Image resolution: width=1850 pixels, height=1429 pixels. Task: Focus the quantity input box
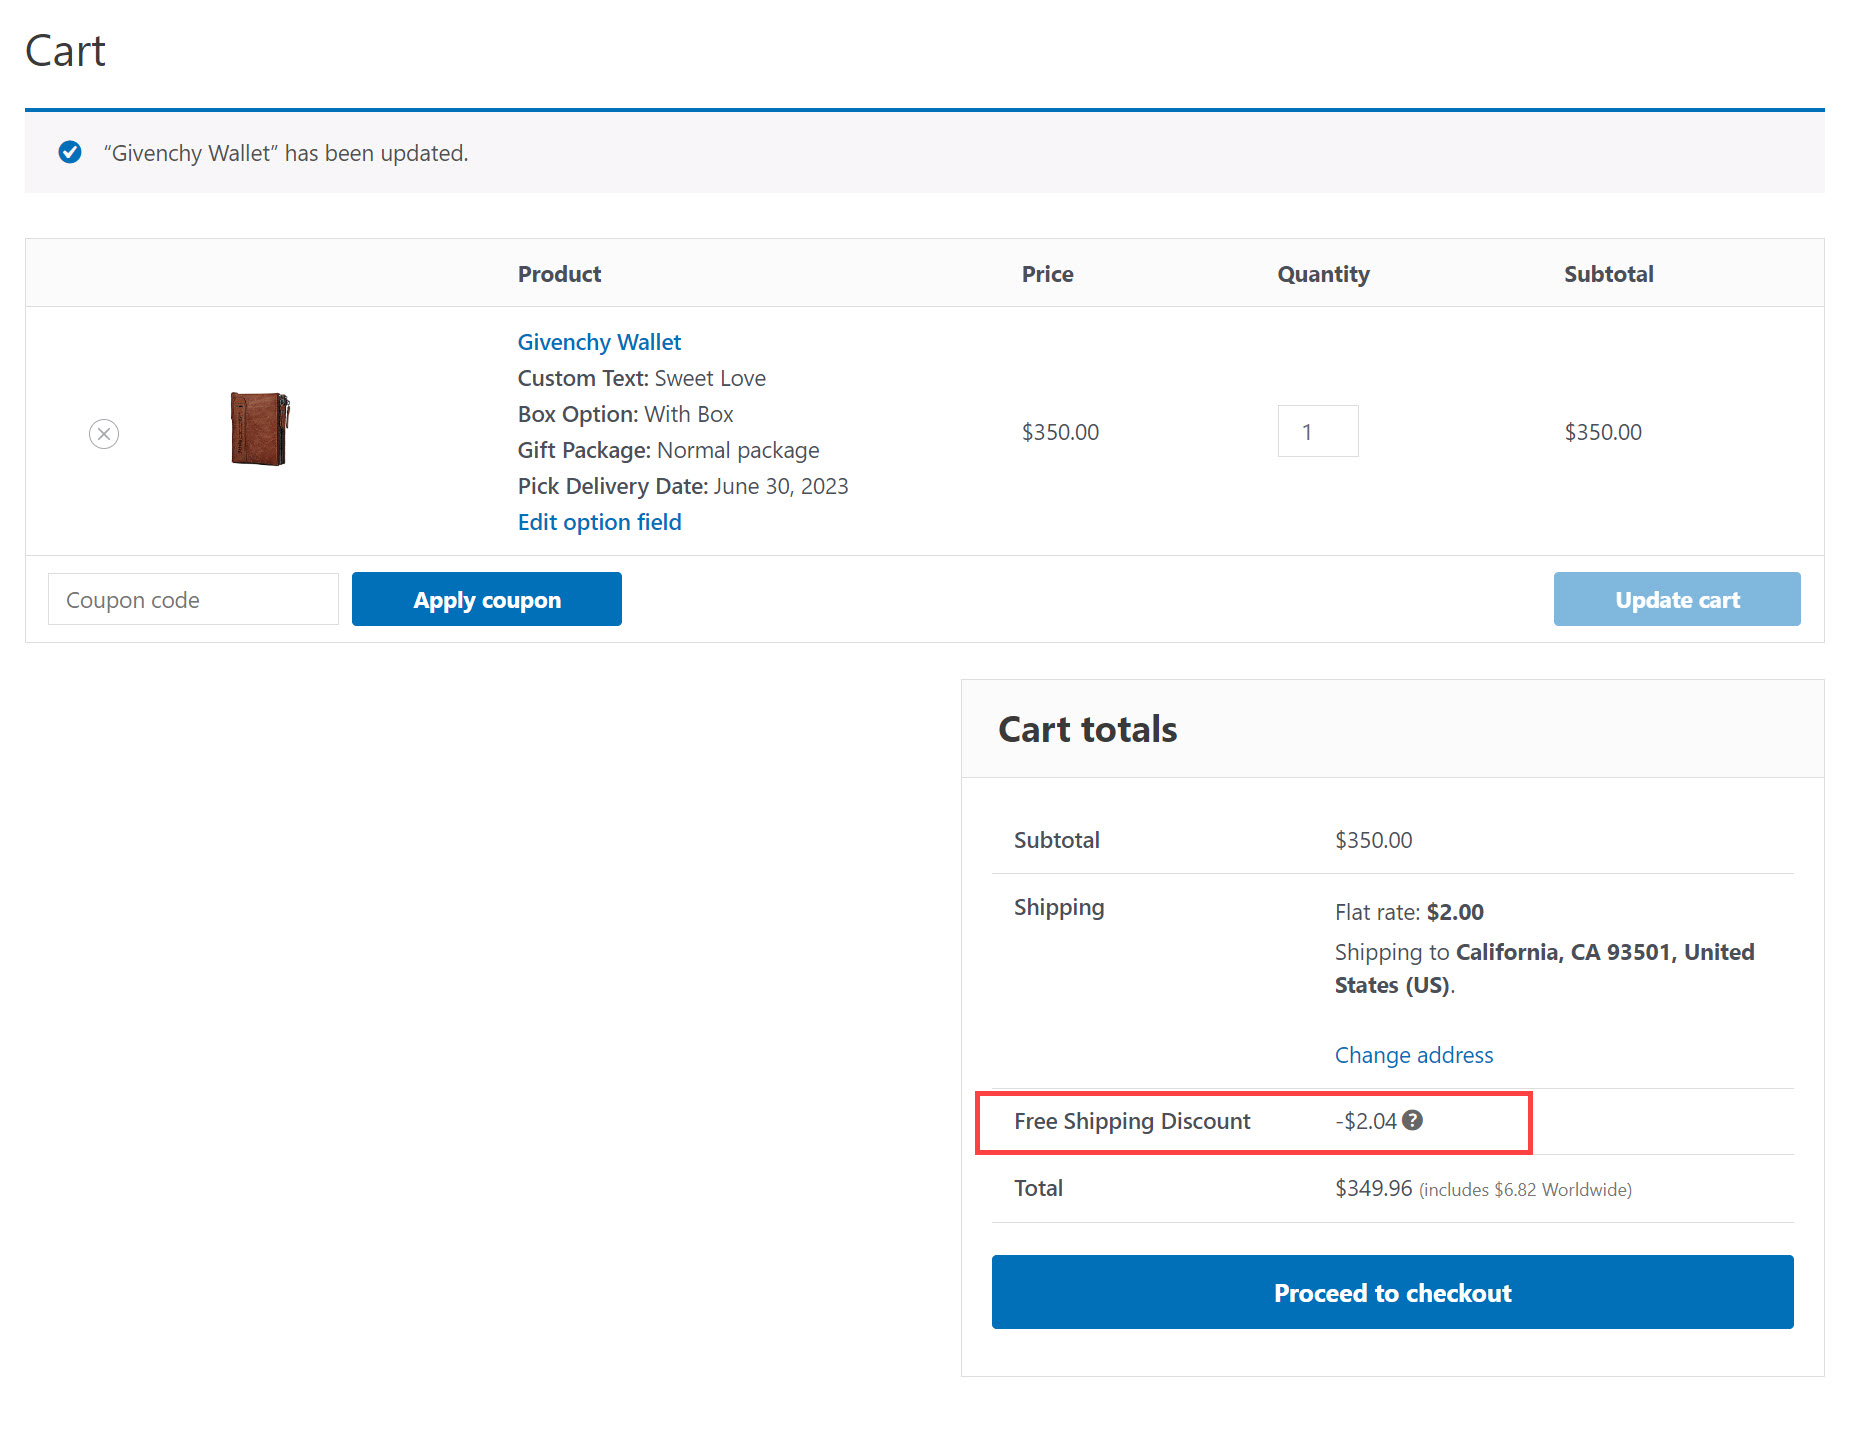coord(1317,432)
